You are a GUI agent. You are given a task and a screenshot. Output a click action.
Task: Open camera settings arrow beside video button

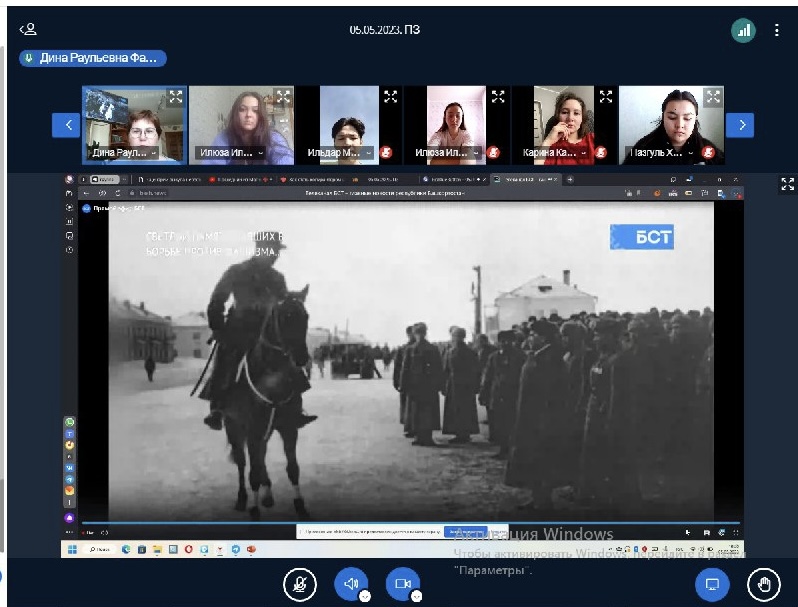coord(417,596)
